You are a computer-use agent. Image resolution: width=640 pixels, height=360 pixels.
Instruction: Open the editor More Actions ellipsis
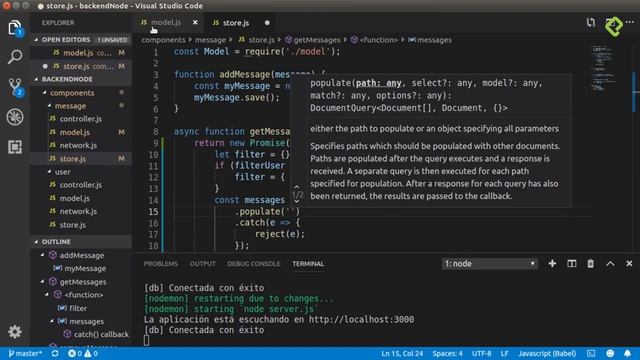pyautogui.click(x=630, y=22)
